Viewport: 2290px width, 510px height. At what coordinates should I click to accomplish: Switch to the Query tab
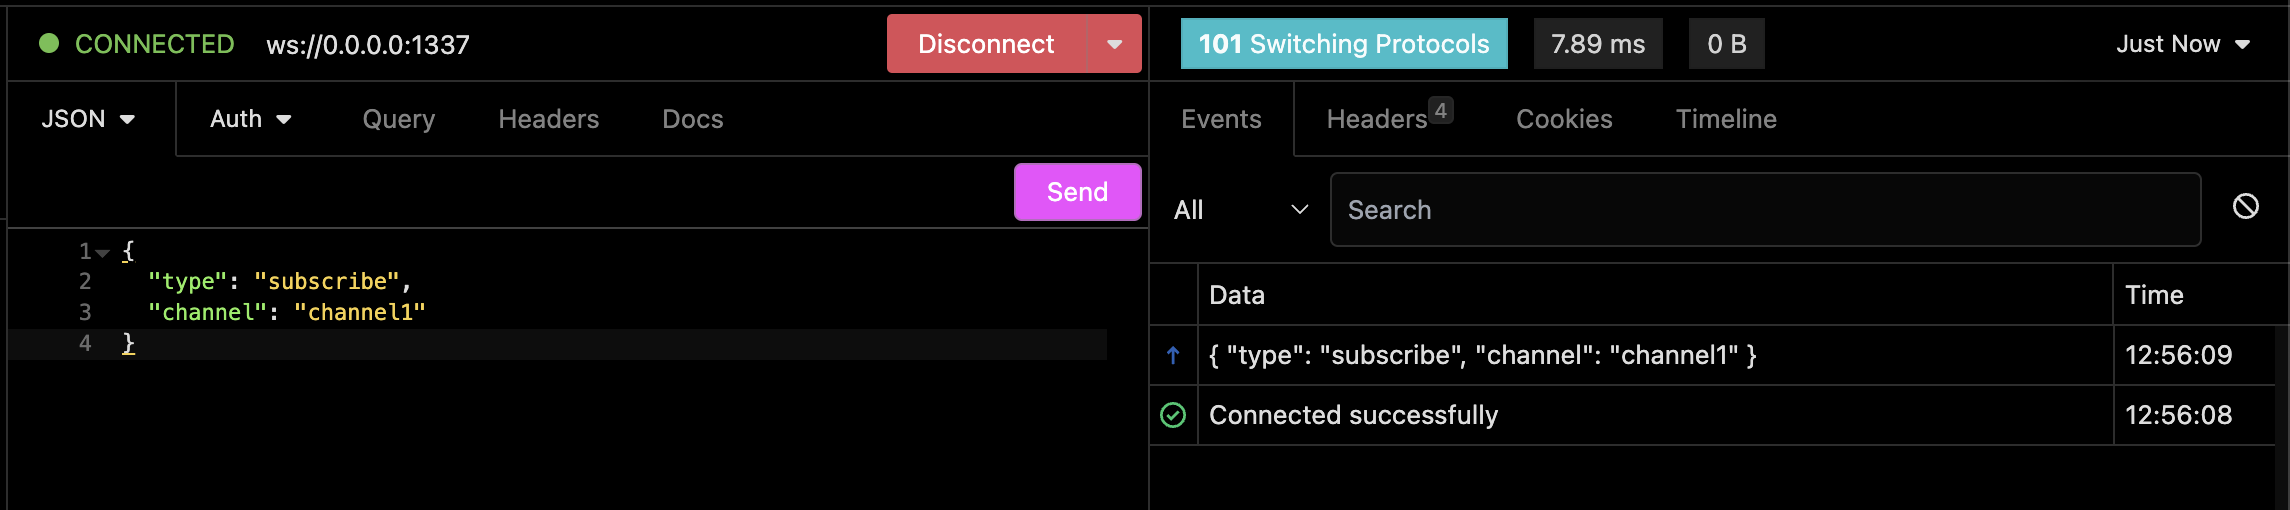tap(399, 119)
